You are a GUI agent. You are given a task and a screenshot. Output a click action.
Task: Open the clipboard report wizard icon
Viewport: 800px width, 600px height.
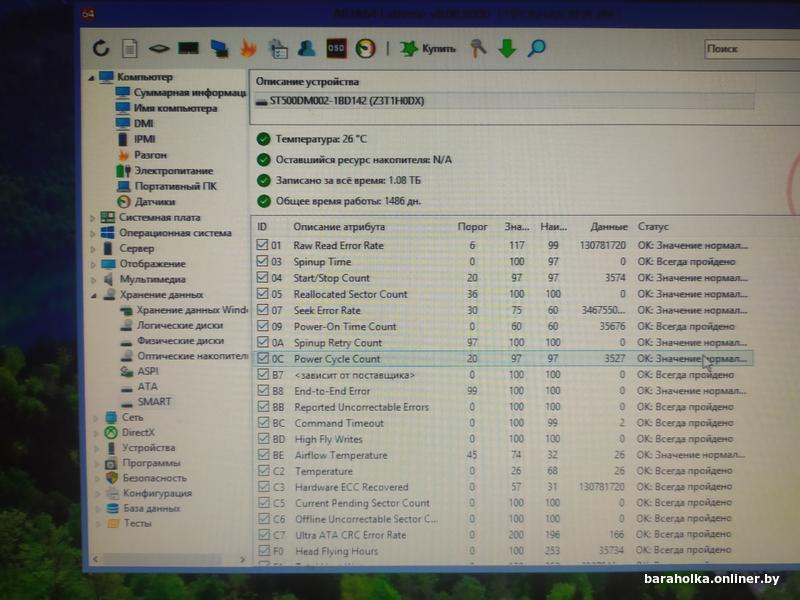tap(278, 48)
